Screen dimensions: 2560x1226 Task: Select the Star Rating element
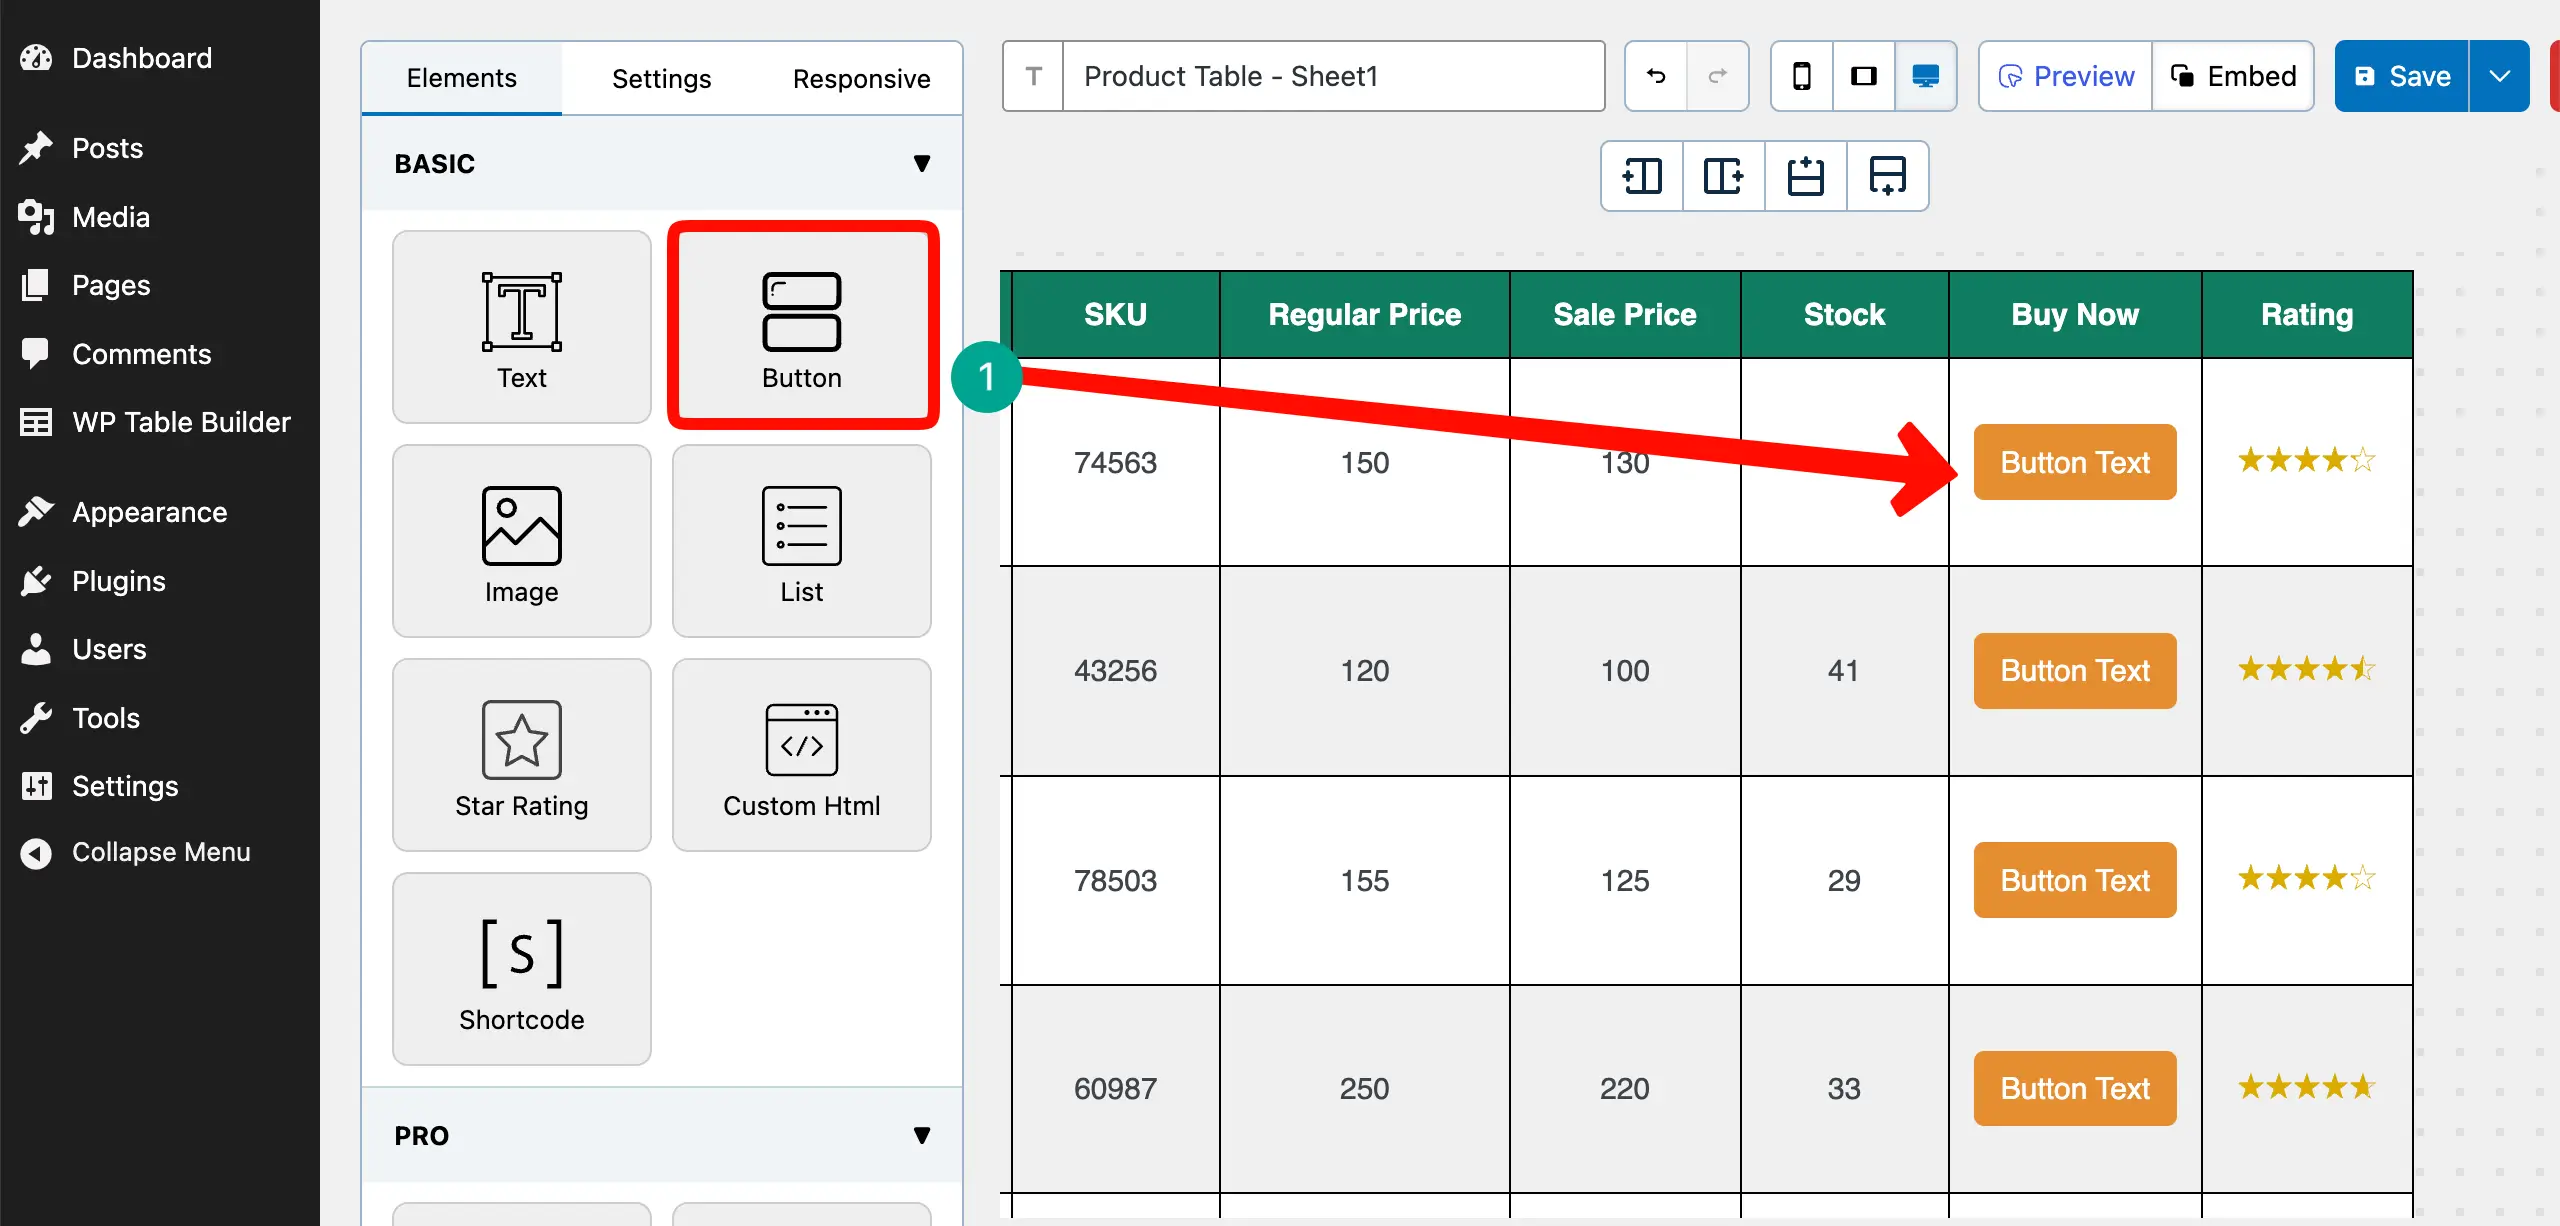(x=521, y=755)
